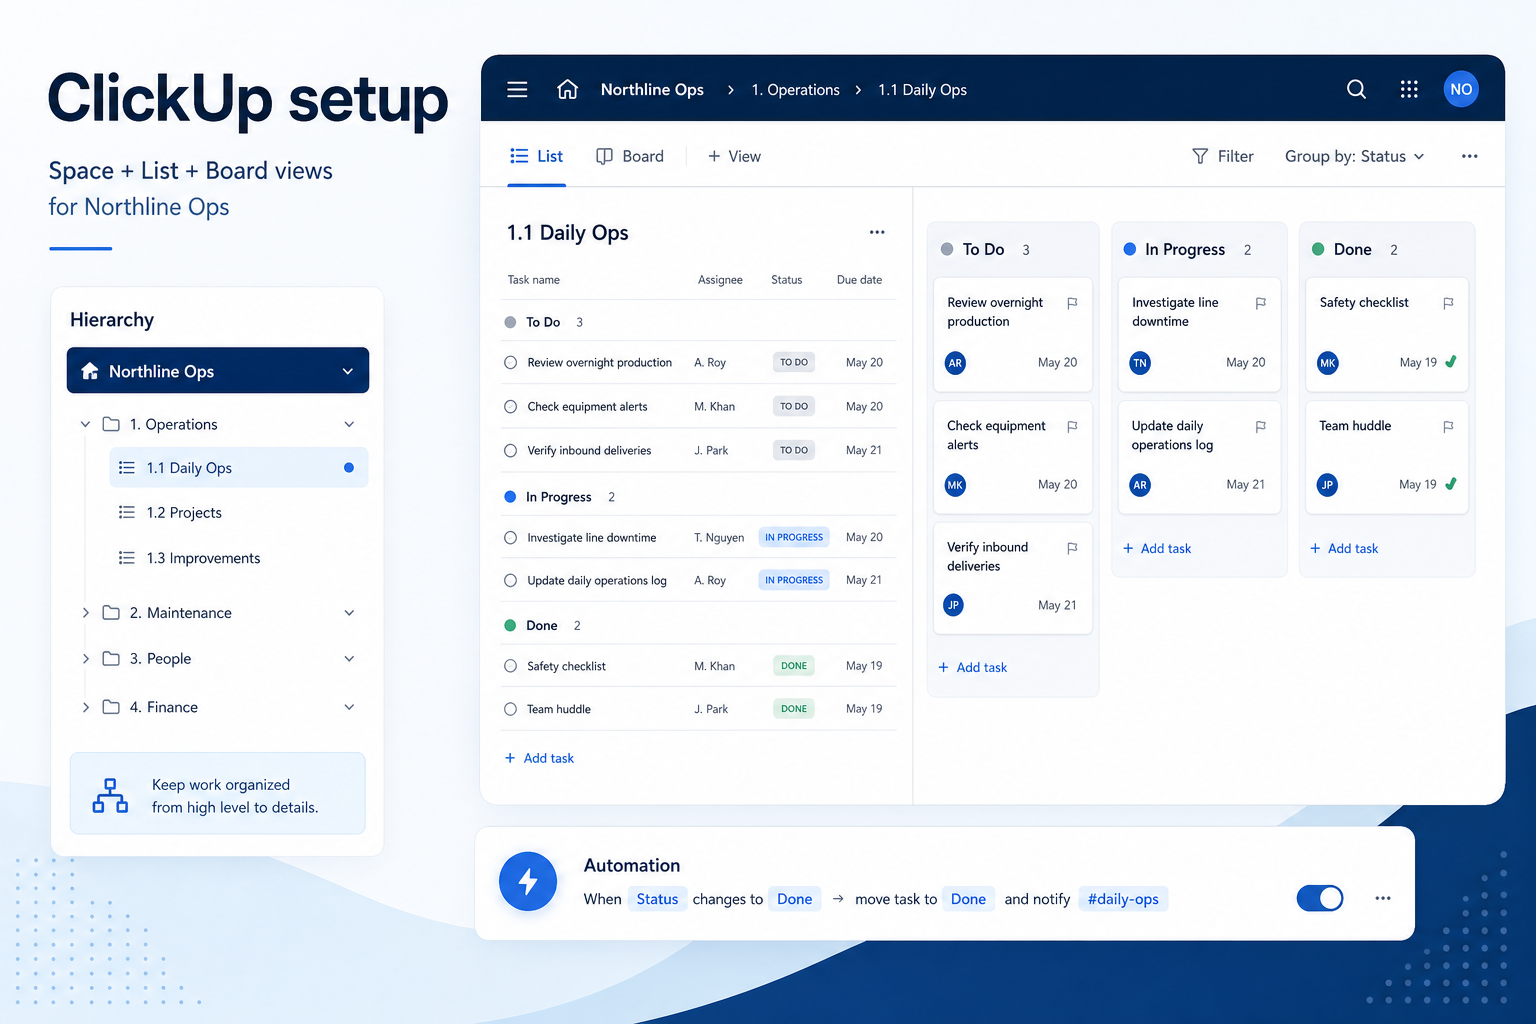This screenshot has height=1024, width=1536.
Task: Click AR avatar on Review overnight production card
Action: [955, 363]
